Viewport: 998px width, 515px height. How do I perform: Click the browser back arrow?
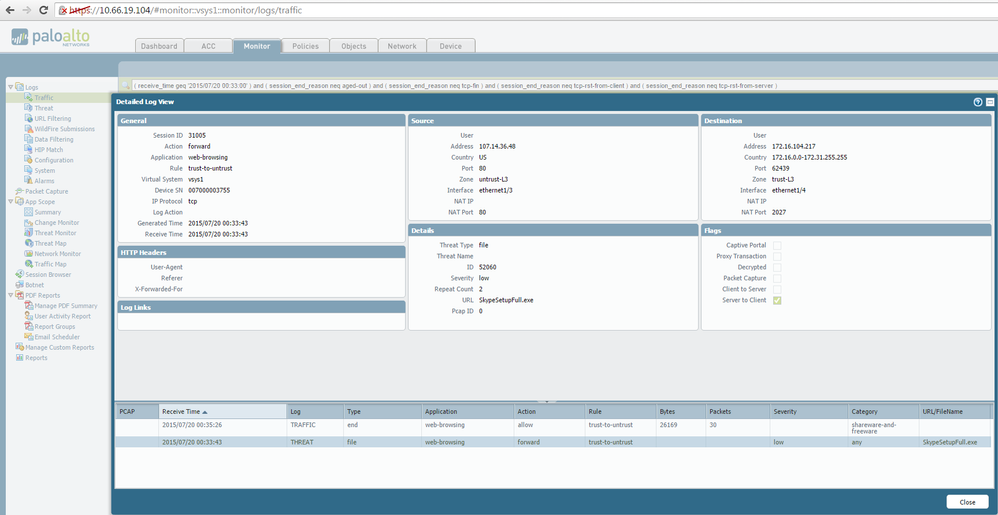(x=10, y=10)
